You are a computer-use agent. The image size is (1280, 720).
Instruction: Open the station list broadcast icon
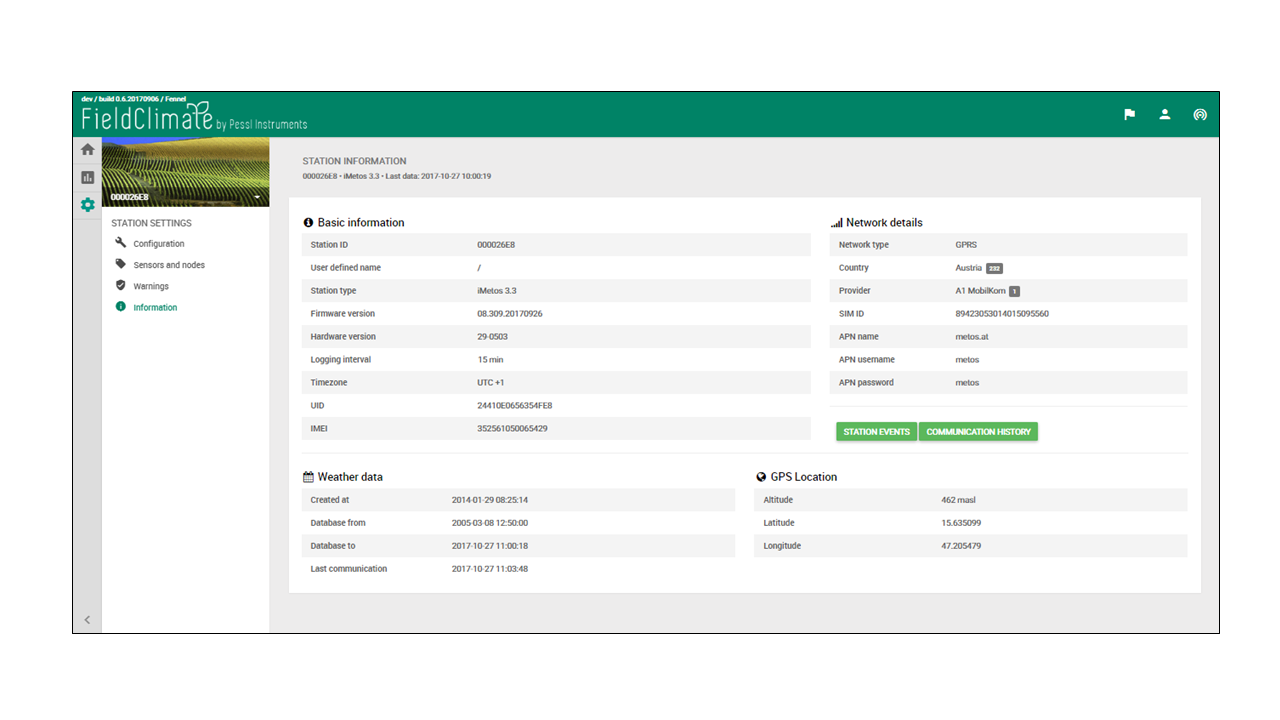coord(1200,114)
